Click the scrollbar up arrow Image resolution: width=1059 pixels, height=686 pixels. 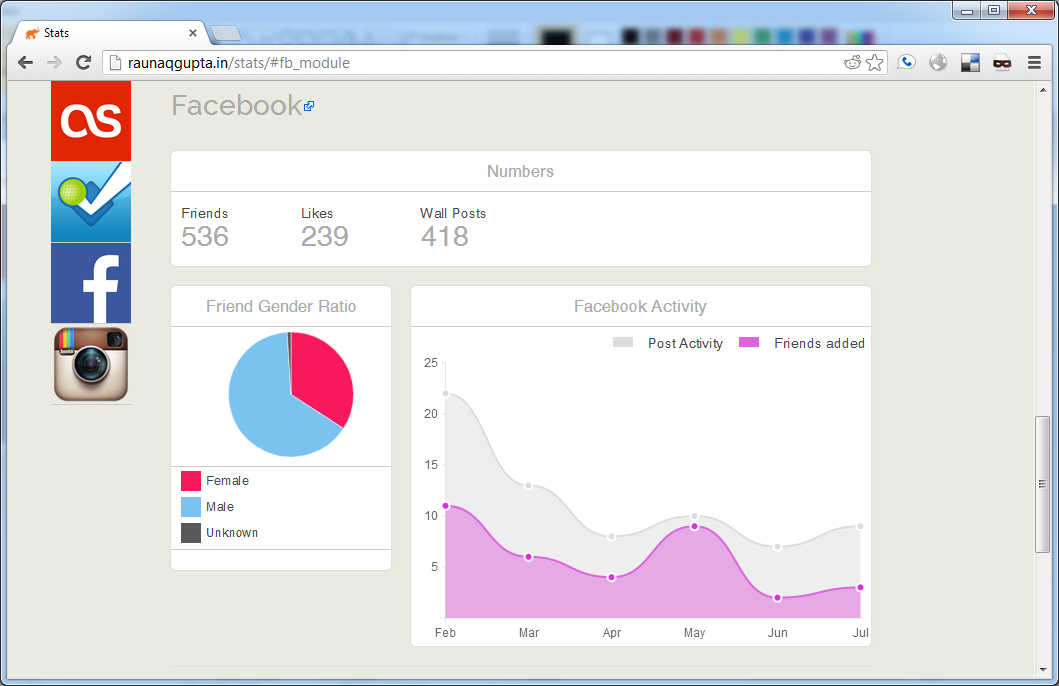(1043, 89)
